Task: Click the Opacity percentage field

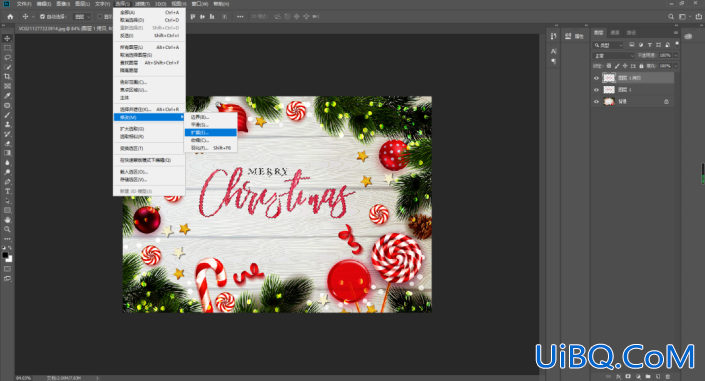Action: point(666,55)
